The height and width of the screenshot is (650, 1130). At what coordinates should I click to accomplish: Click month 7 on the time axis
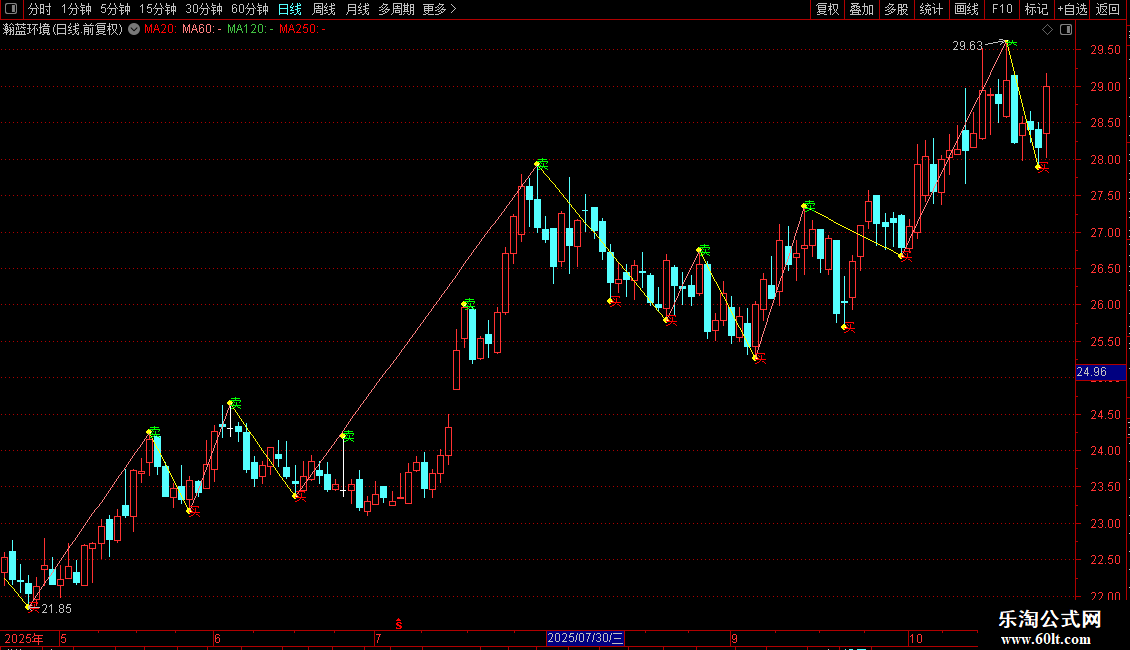pos(378,638)
